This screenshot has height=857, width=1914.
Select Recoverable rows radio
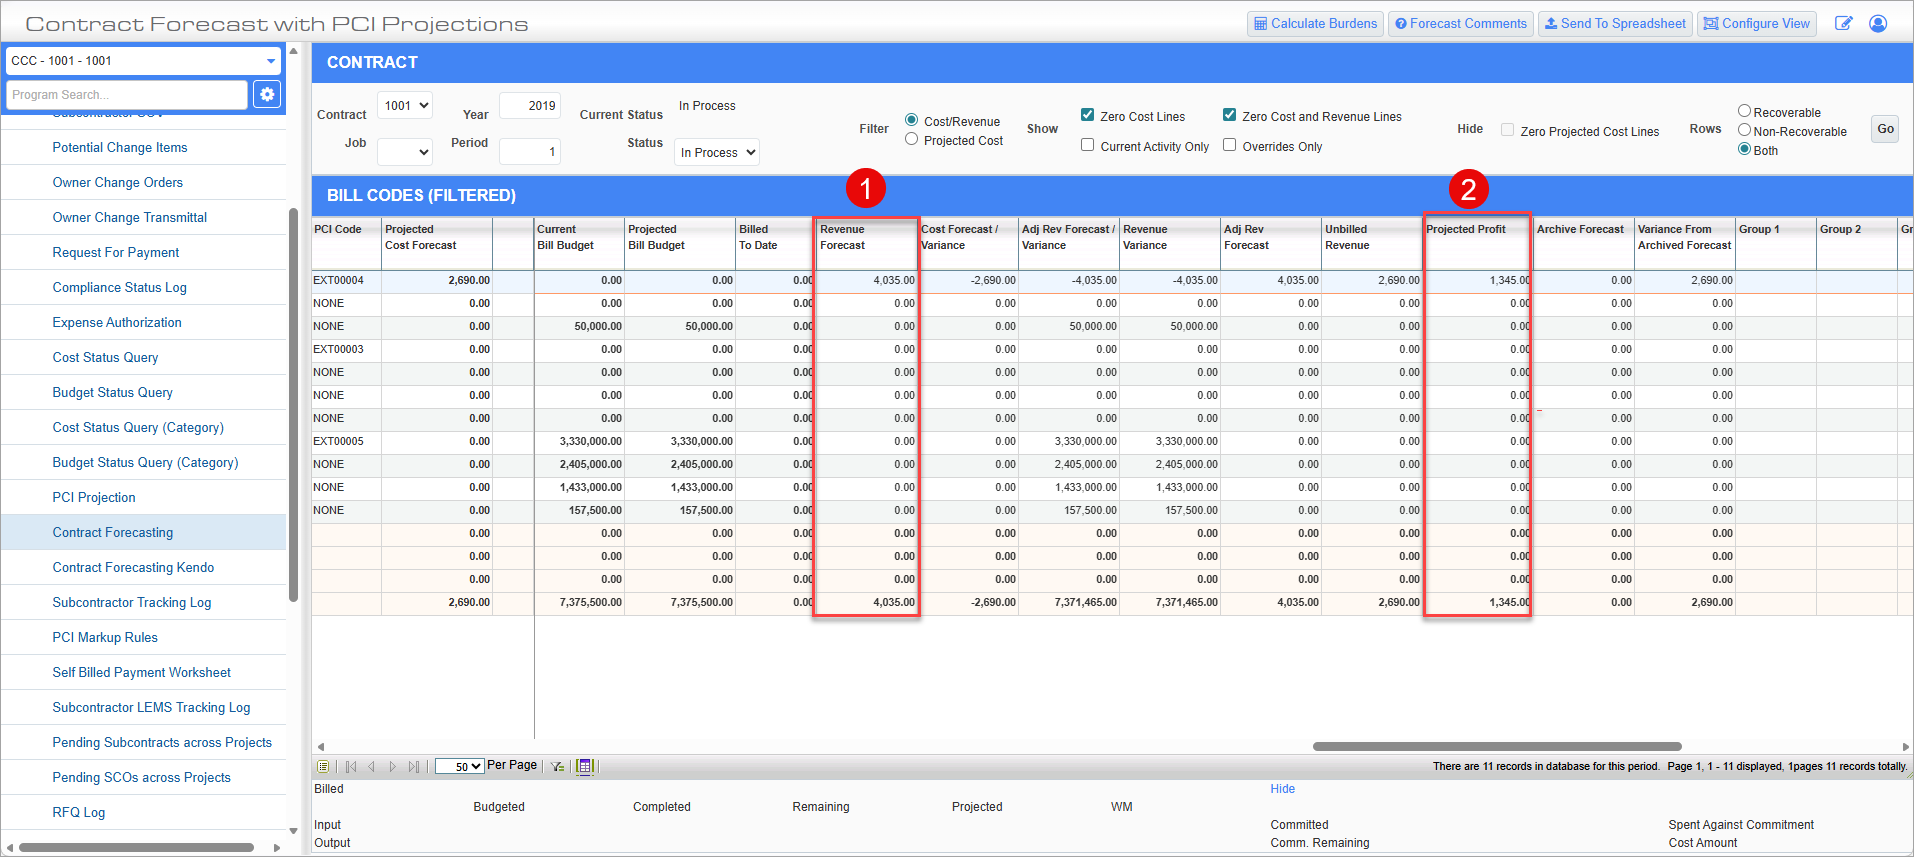pyautogui.click(x=1744, y=111)
